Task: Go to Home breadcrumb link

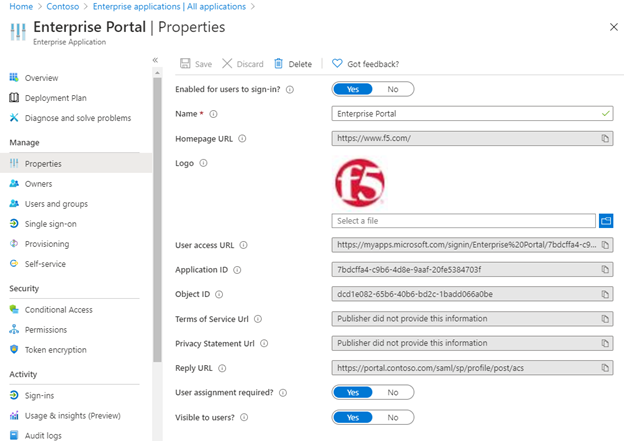Action: 21,6
